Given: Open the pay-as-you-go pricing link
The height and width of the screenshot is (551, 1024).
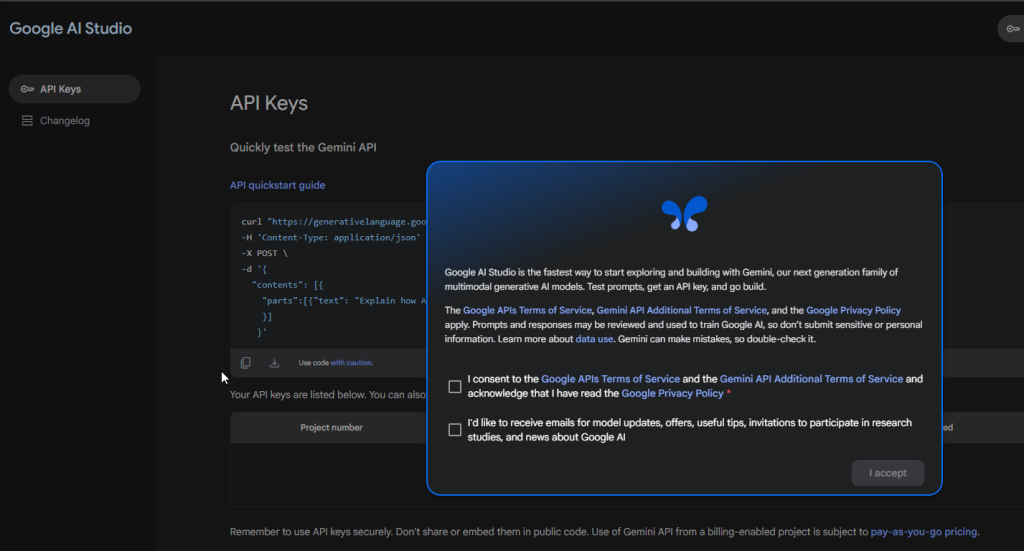Looking at the screenshot, I should point(924,532).
